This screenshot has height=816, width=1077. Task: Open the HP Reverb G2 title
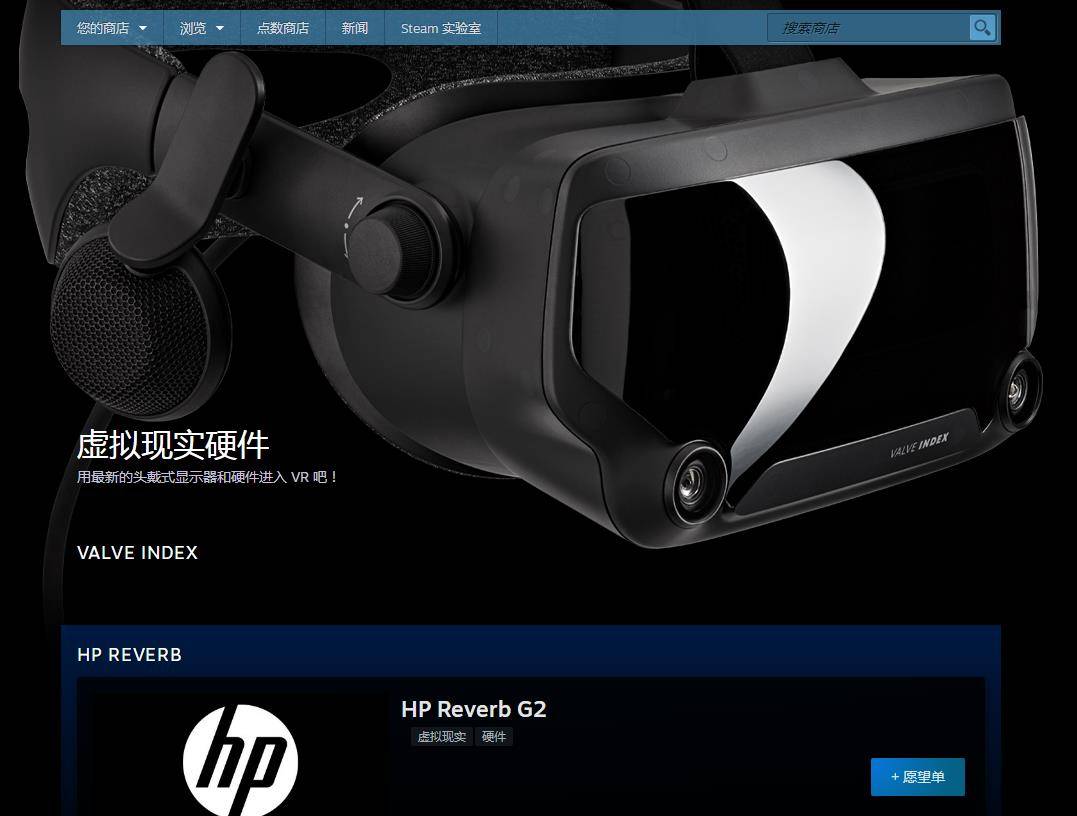pos(473,709)
